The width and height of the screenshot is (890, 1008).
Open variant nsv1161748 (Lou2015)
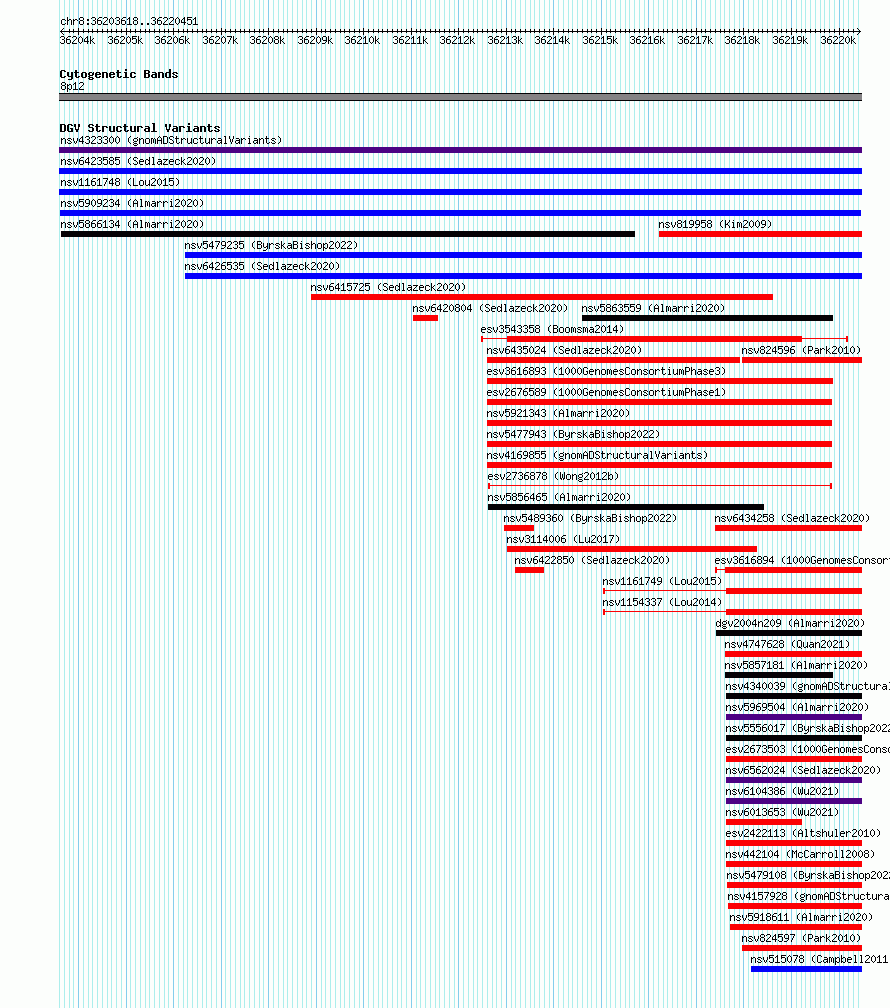point(120,183)
